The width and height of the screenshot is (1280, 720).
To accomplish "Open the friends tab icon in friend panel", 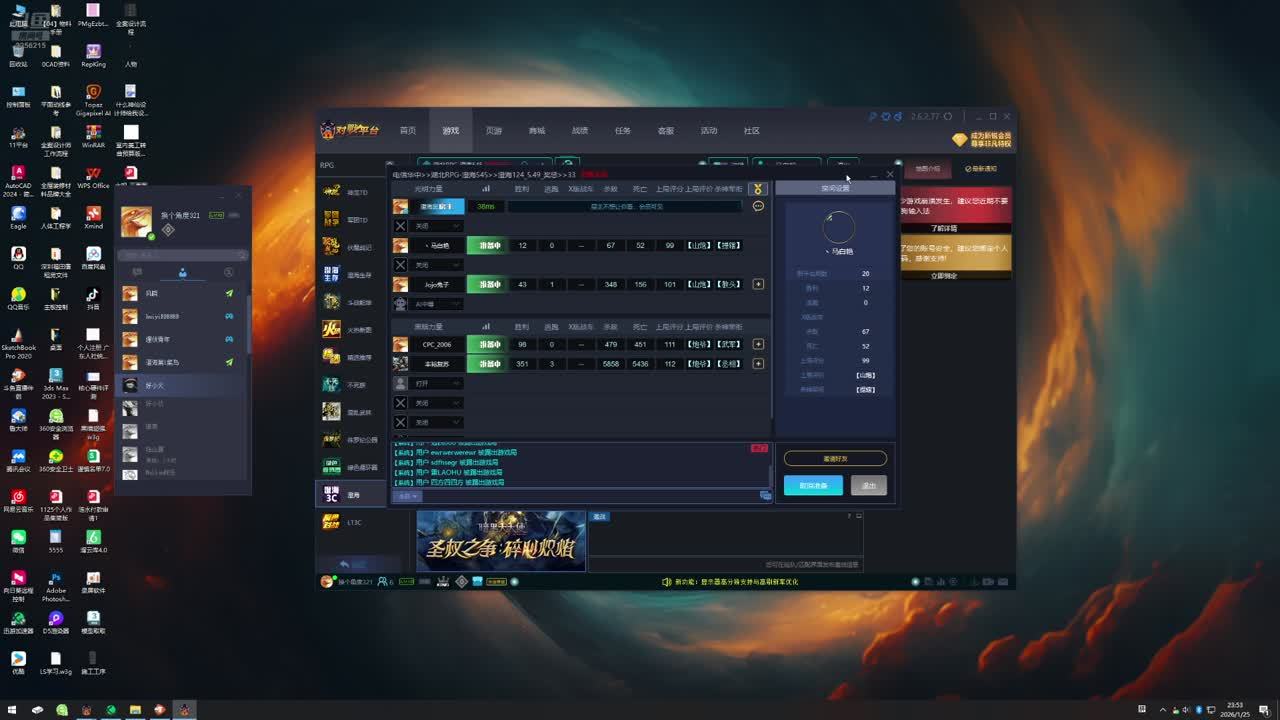I will click(x=182, y=273).
